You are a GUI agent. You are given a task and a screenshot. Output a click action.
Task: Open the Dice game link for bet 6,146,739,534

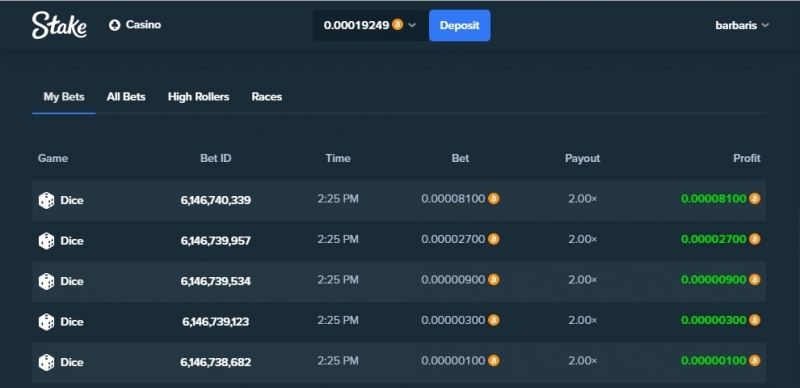[72, 281]
